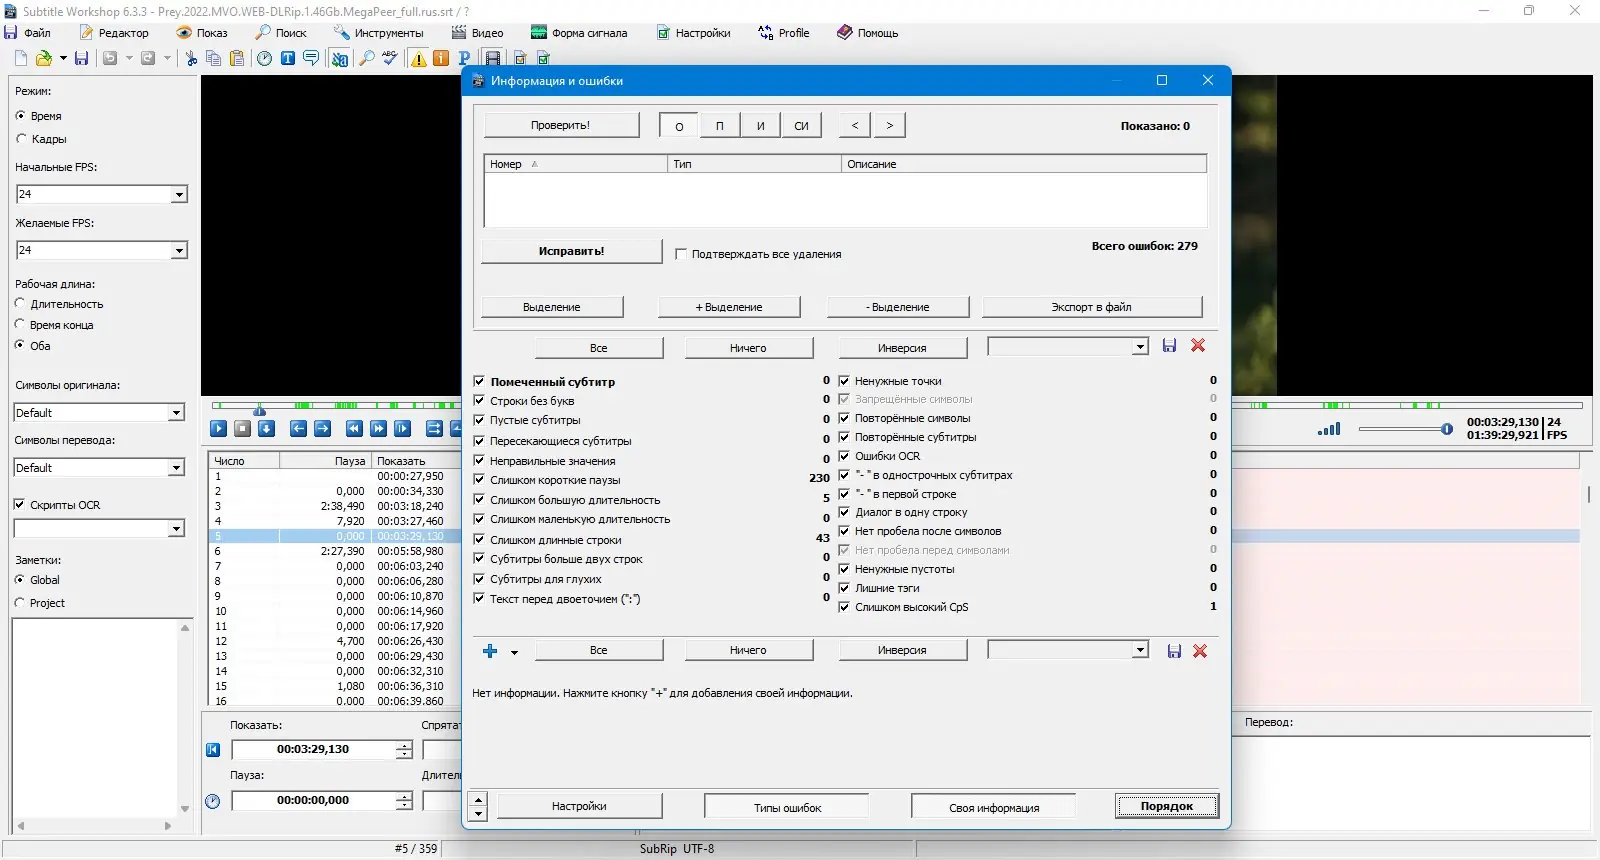The height and width of the screenshot is (860, 1600).
Task: Add custom info with the blue plus icon
Action: click(x=490, y=651)
